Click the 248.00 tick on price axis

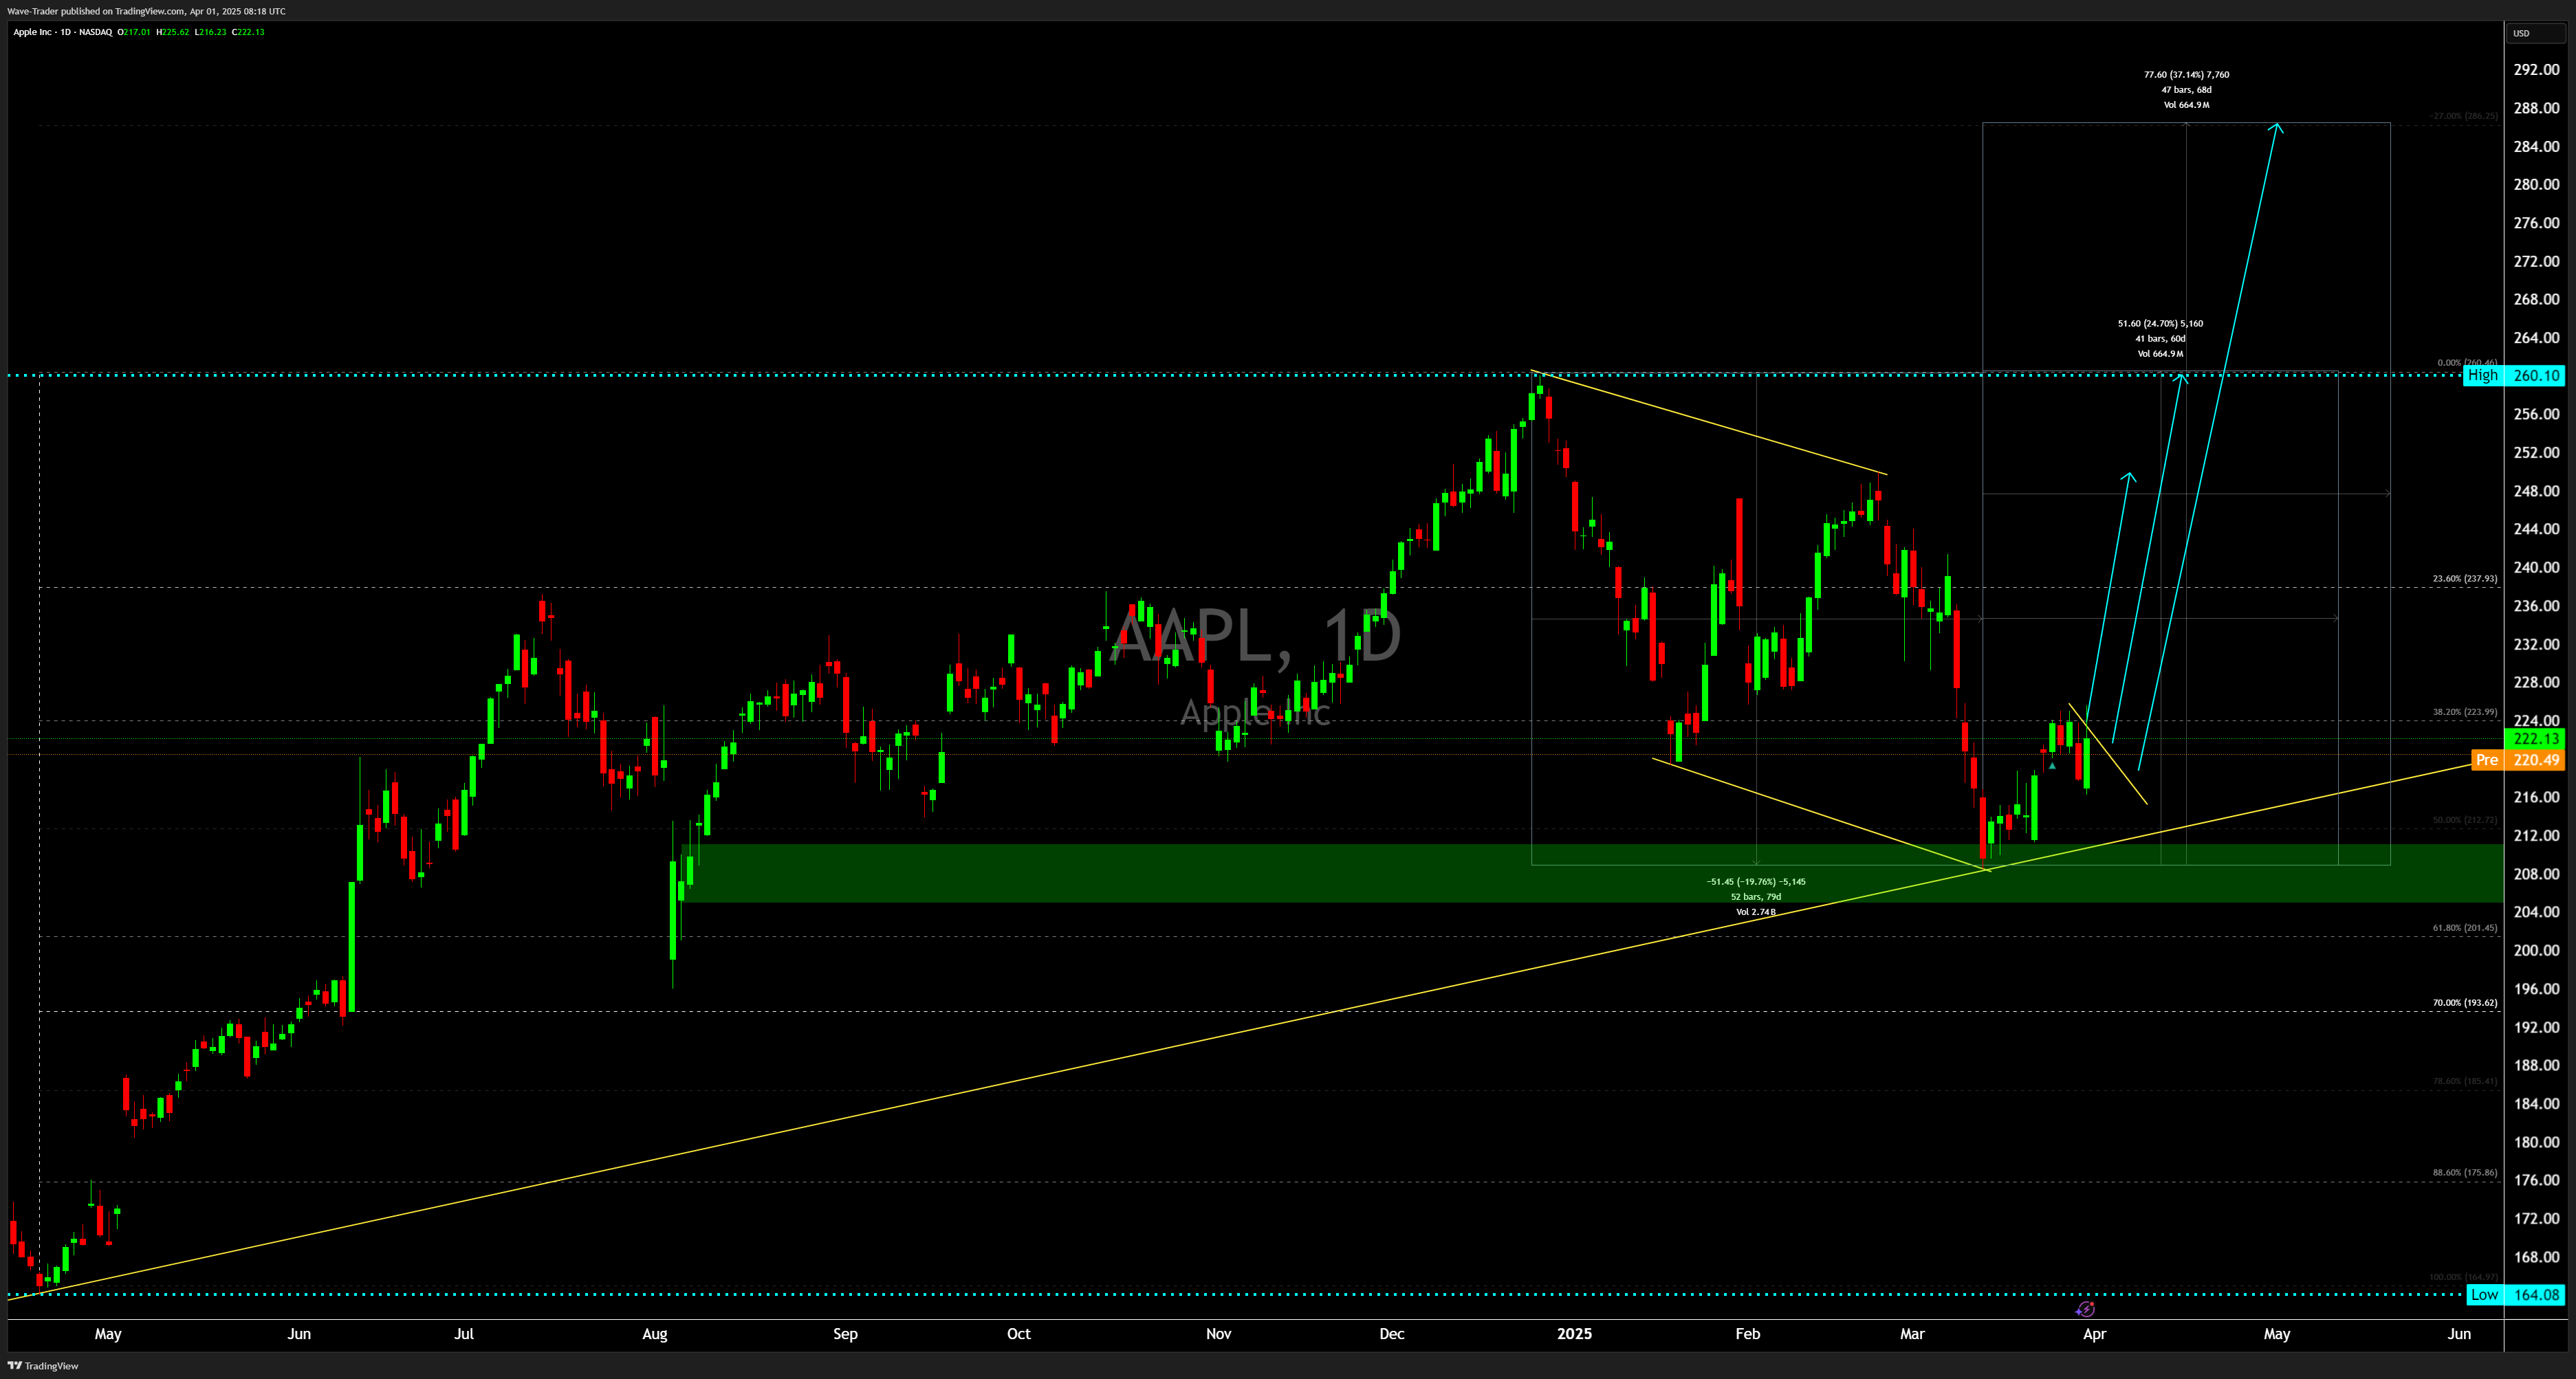pos(2536,491)
